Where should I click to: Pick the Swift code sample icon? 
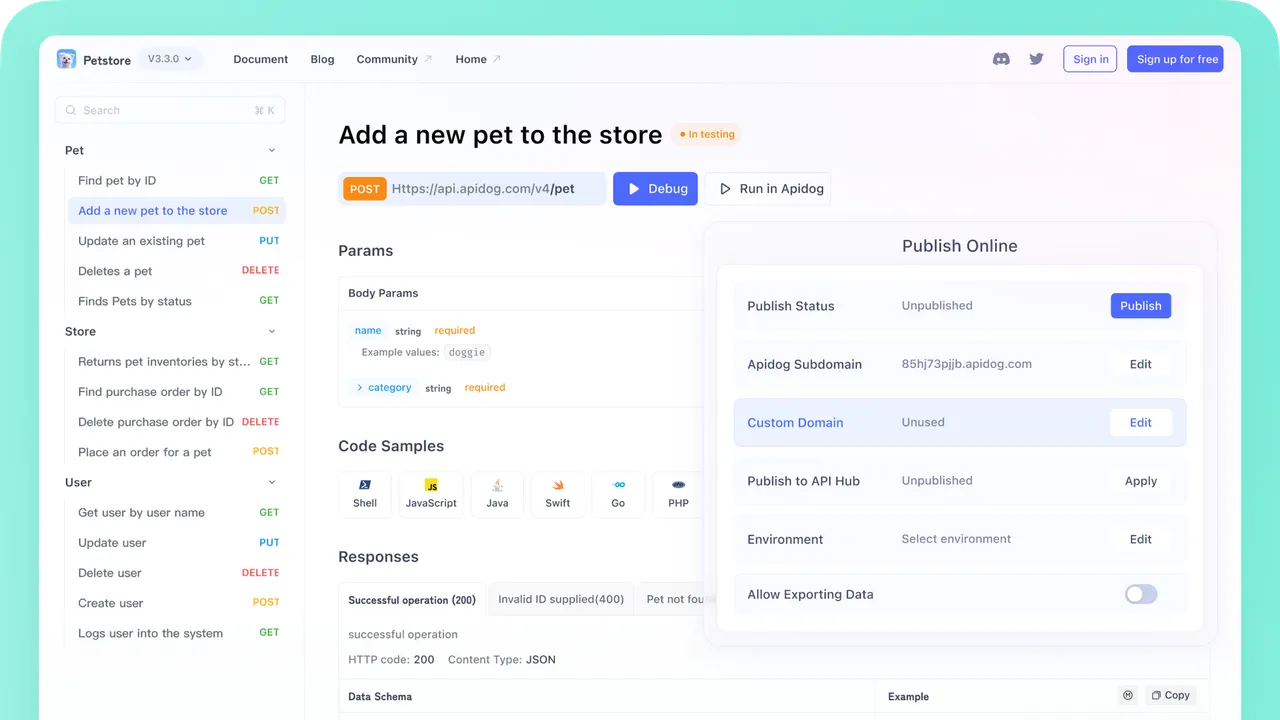pyautogui.click(x=558, y=485)
